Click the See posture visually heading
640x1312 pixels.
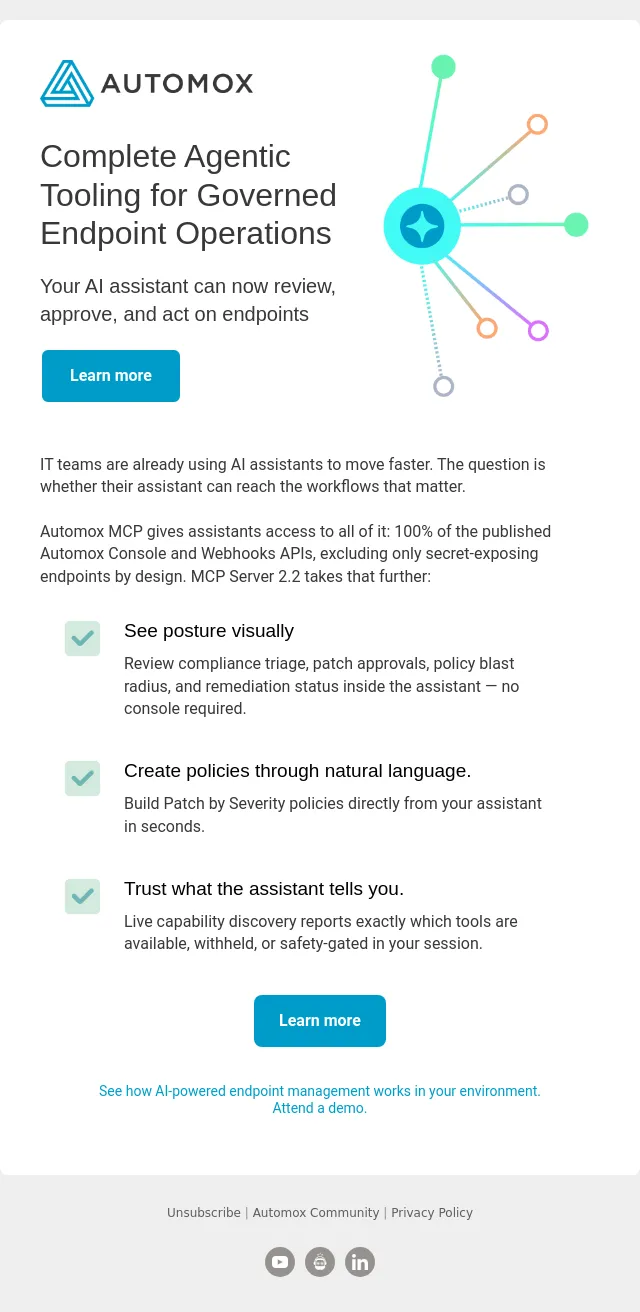[209, 631]
